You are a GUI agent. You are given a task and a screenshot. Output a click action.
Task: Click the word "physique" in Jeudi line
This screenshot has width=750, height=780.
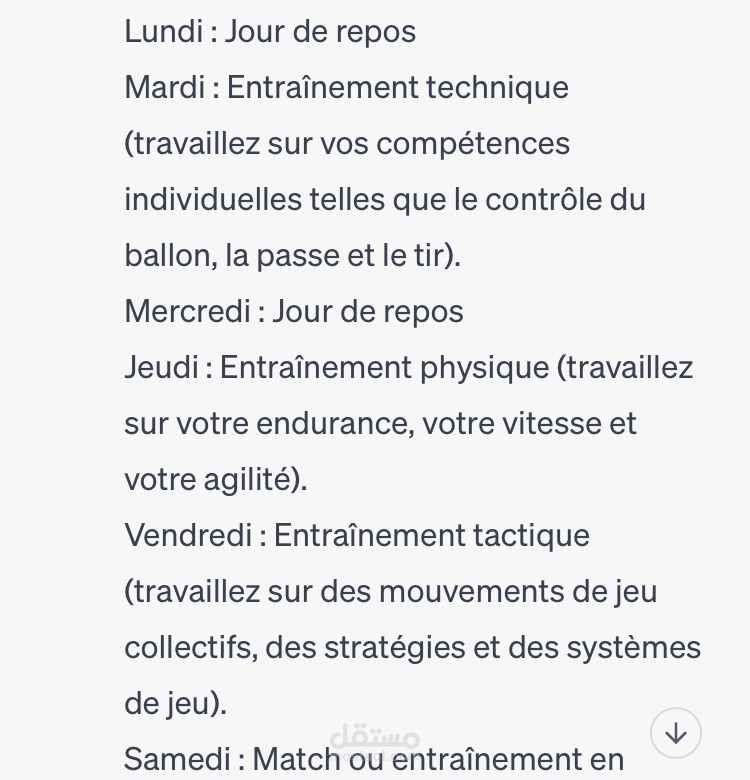(484, 368)
